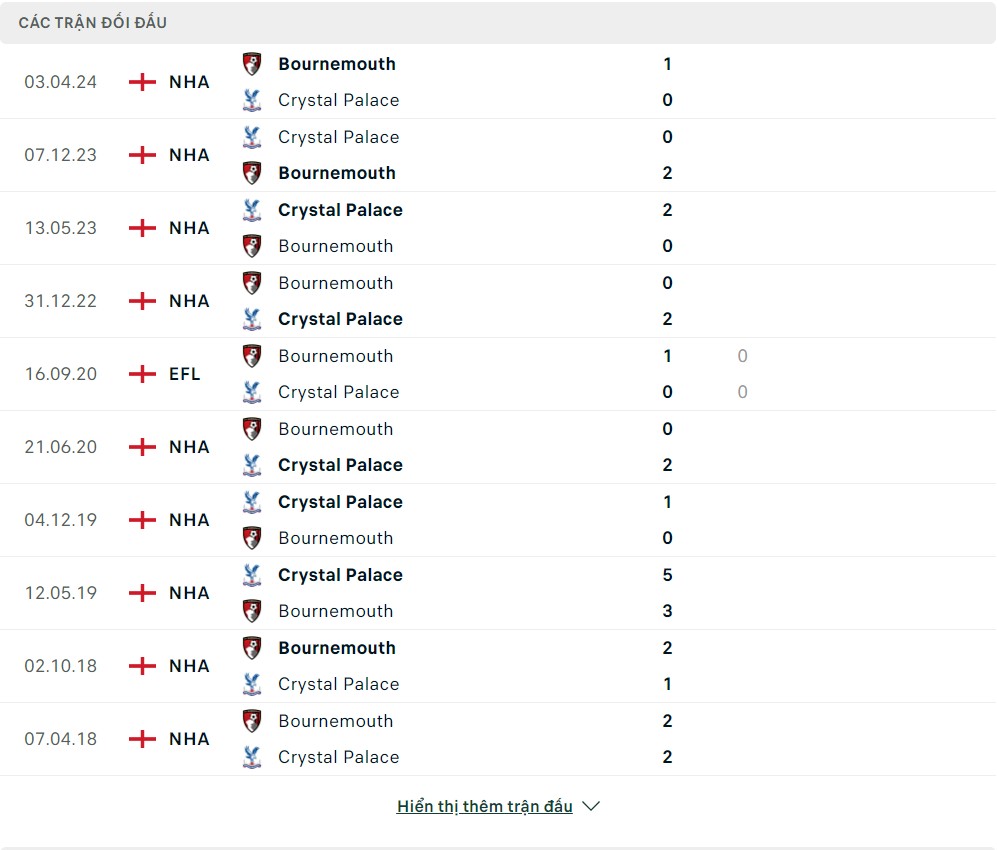The width and height of the screenshot is (997, 850).
Task: Click Crystal Palace name in 07.04.18 match
Action: 338,757
